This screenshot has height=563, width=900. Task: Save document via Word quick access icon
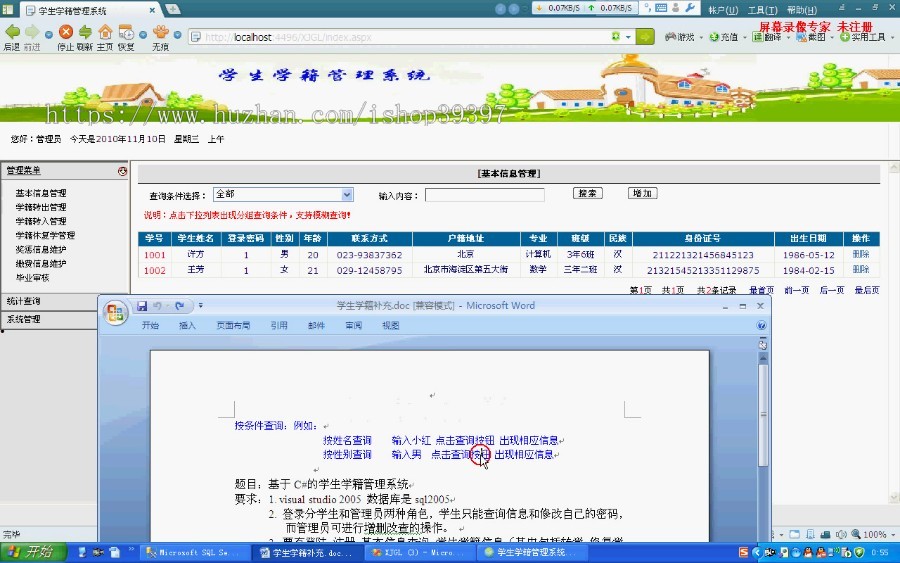[142, 306]
